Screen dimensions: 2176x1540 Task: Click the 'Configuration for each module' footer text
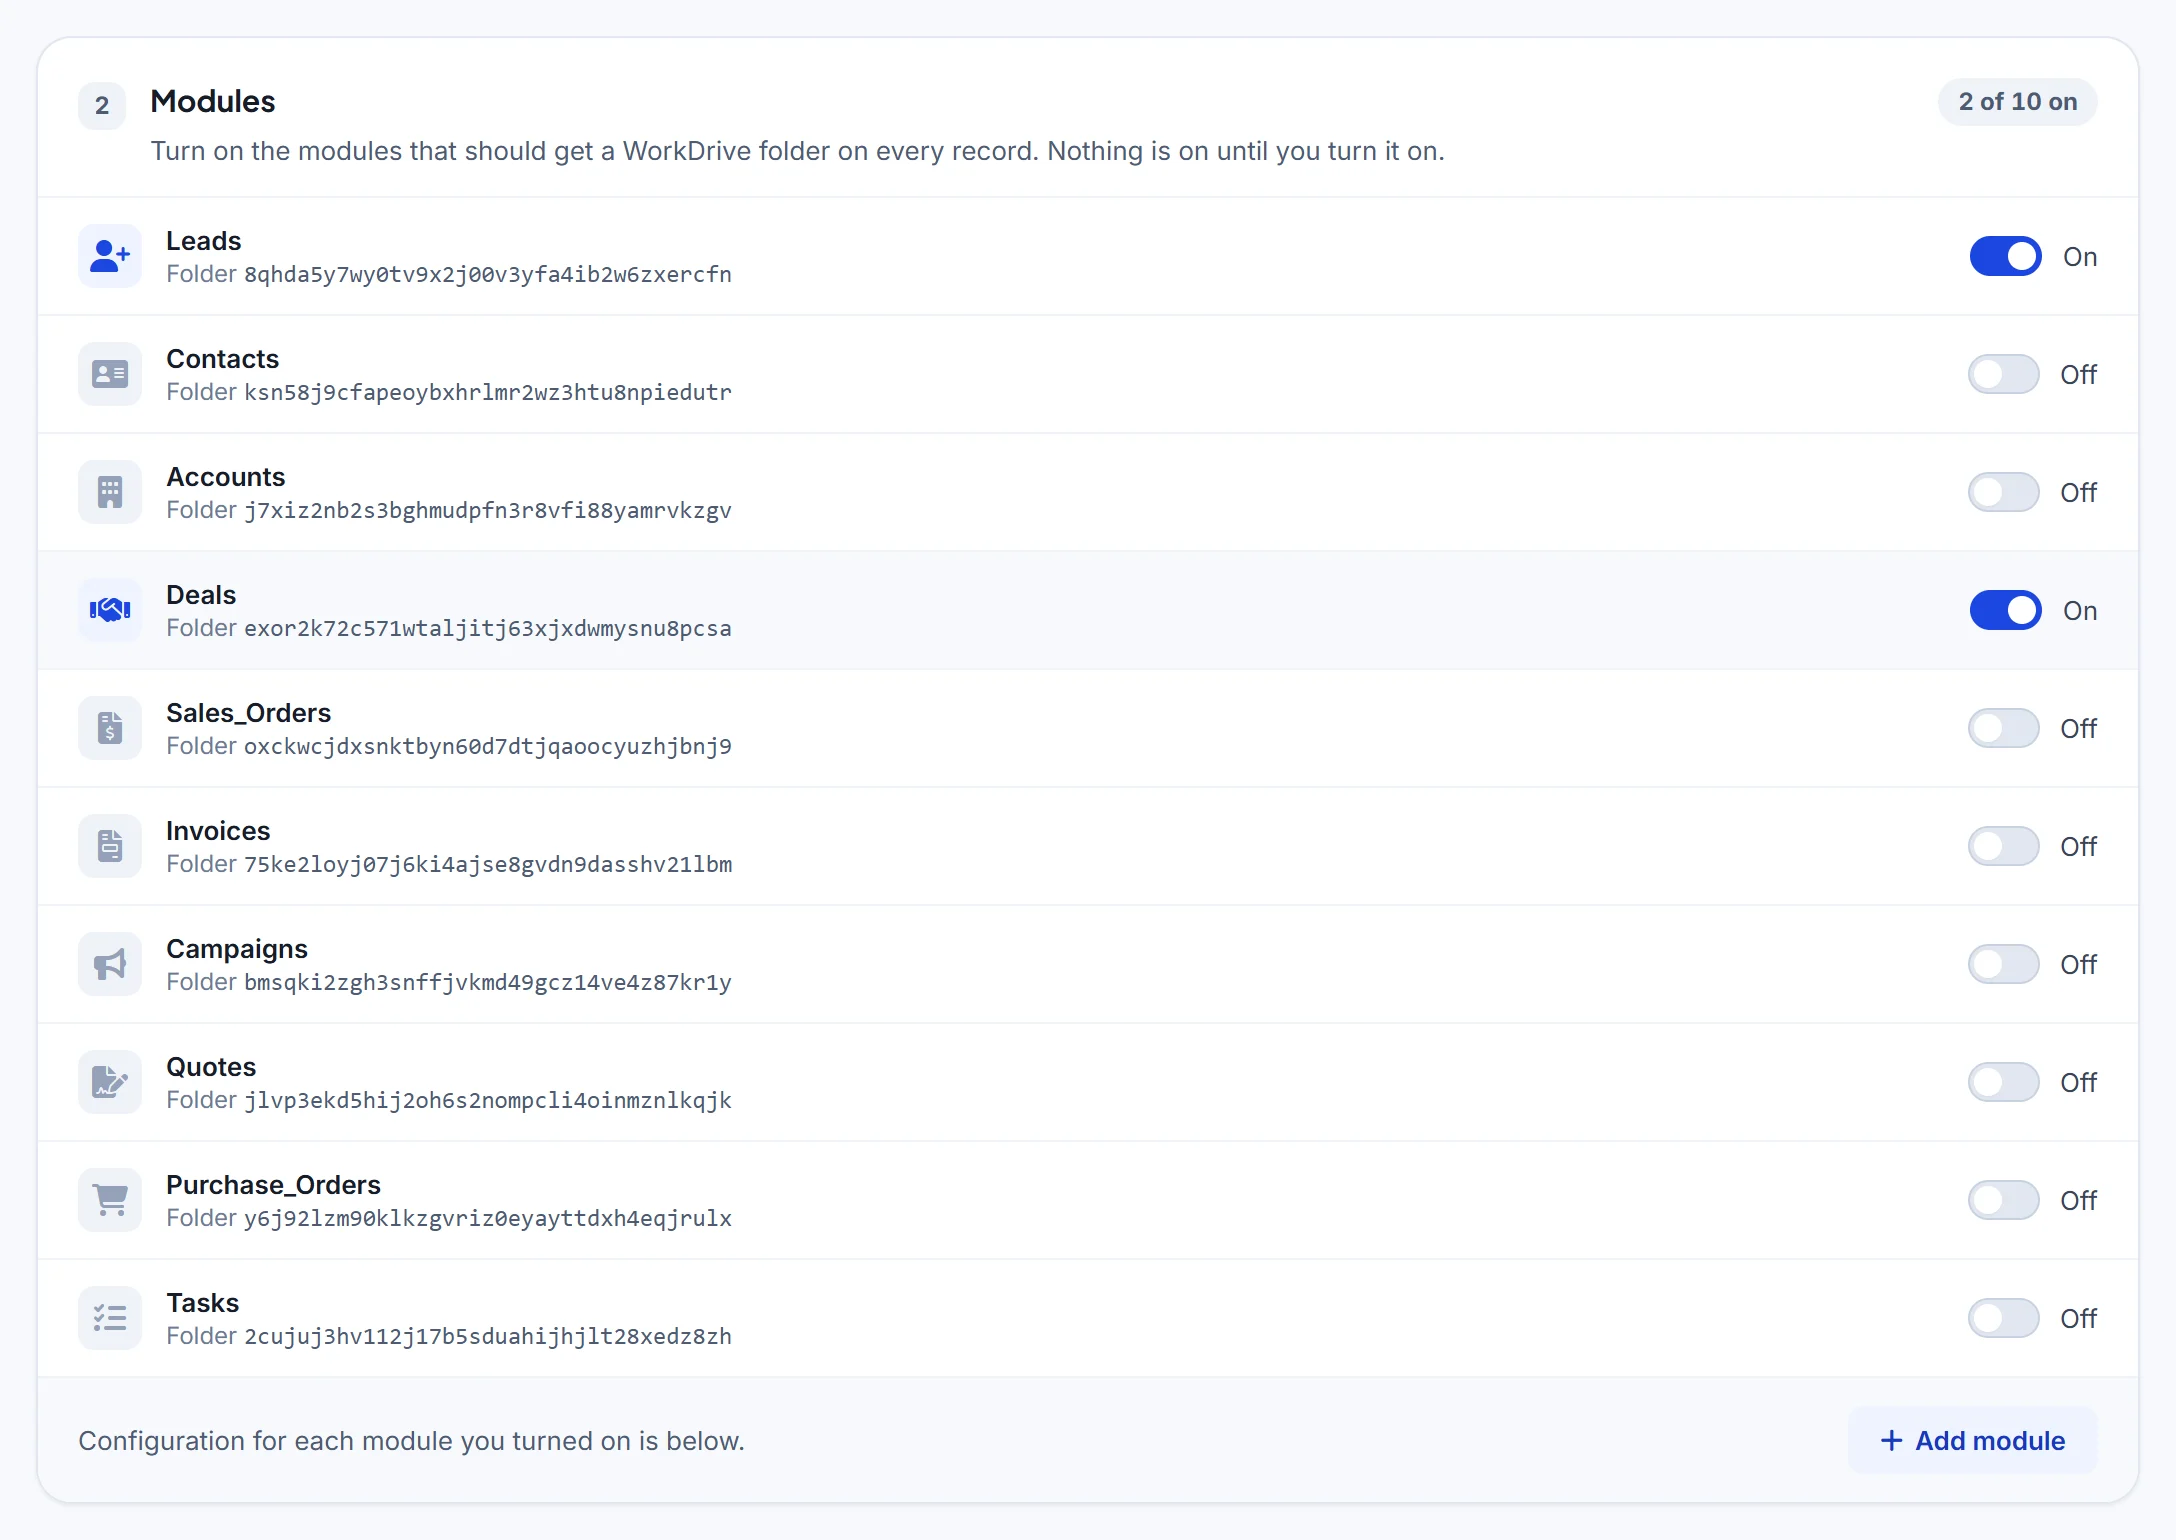coord(411,1441)
